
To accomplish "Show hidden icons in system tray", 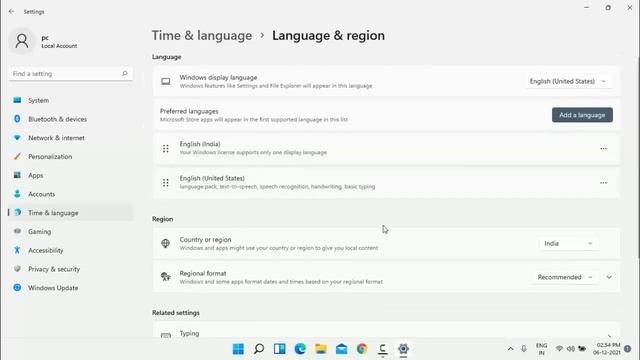I will [x=511, y=349].
